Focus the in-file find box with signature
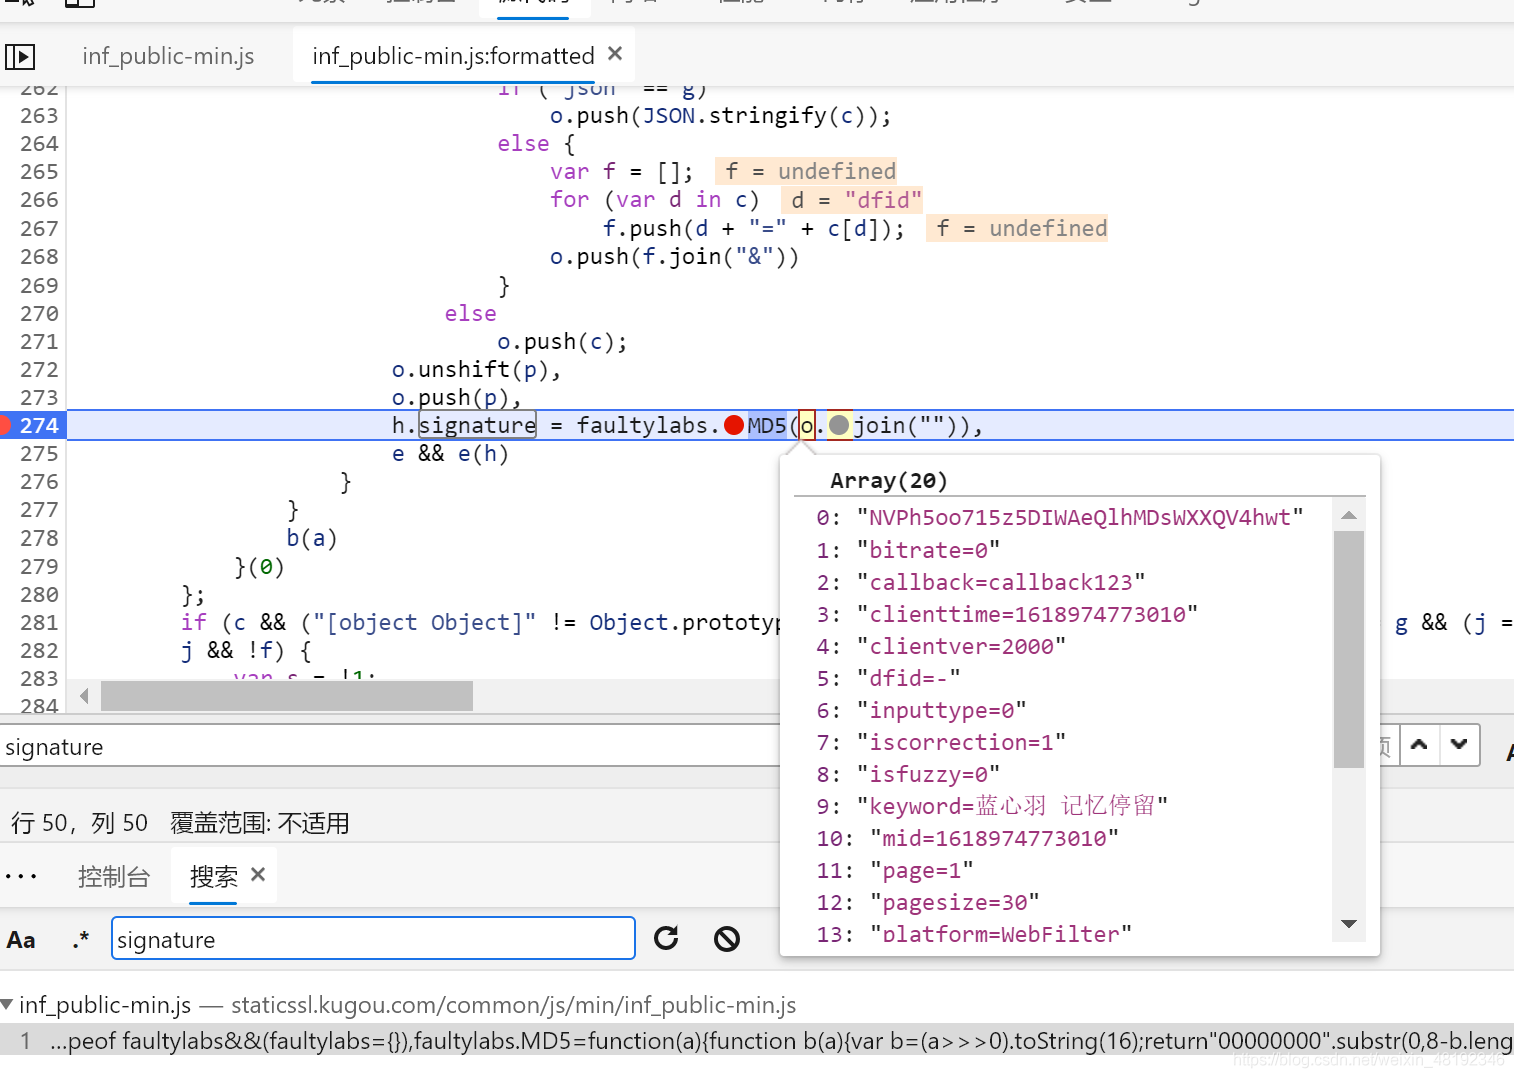 point(390,747)
